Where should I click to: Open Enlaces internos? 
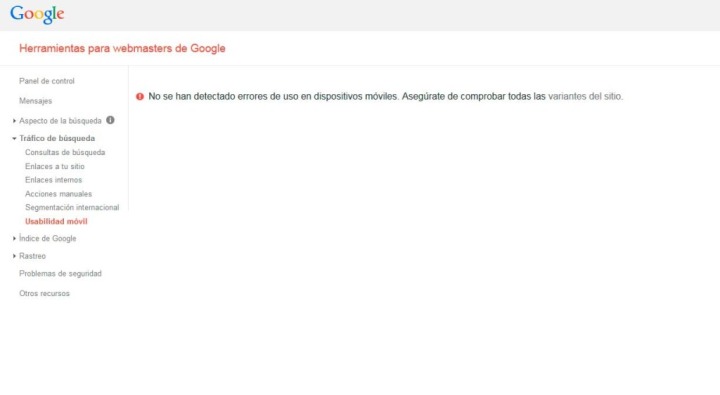(54, 180)
